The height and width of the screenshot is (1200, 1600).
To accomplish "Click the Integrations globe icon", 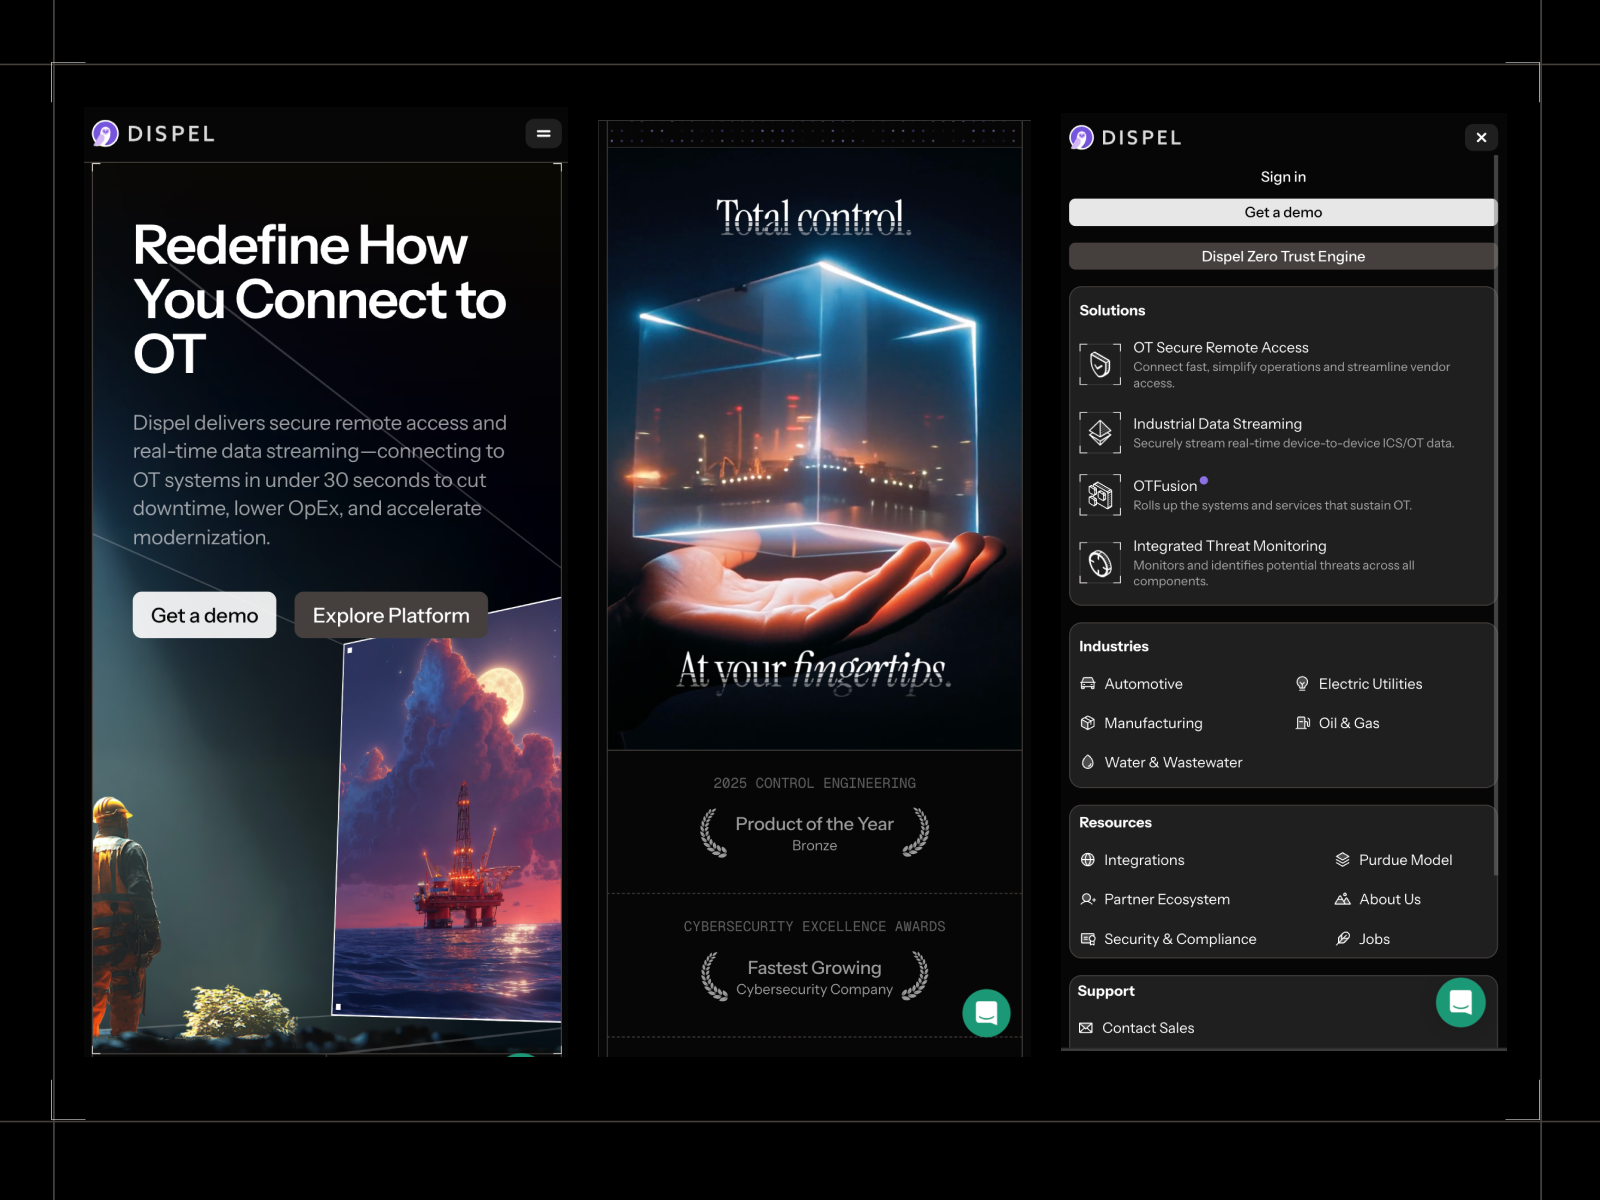I will (x=1088, y=860).
